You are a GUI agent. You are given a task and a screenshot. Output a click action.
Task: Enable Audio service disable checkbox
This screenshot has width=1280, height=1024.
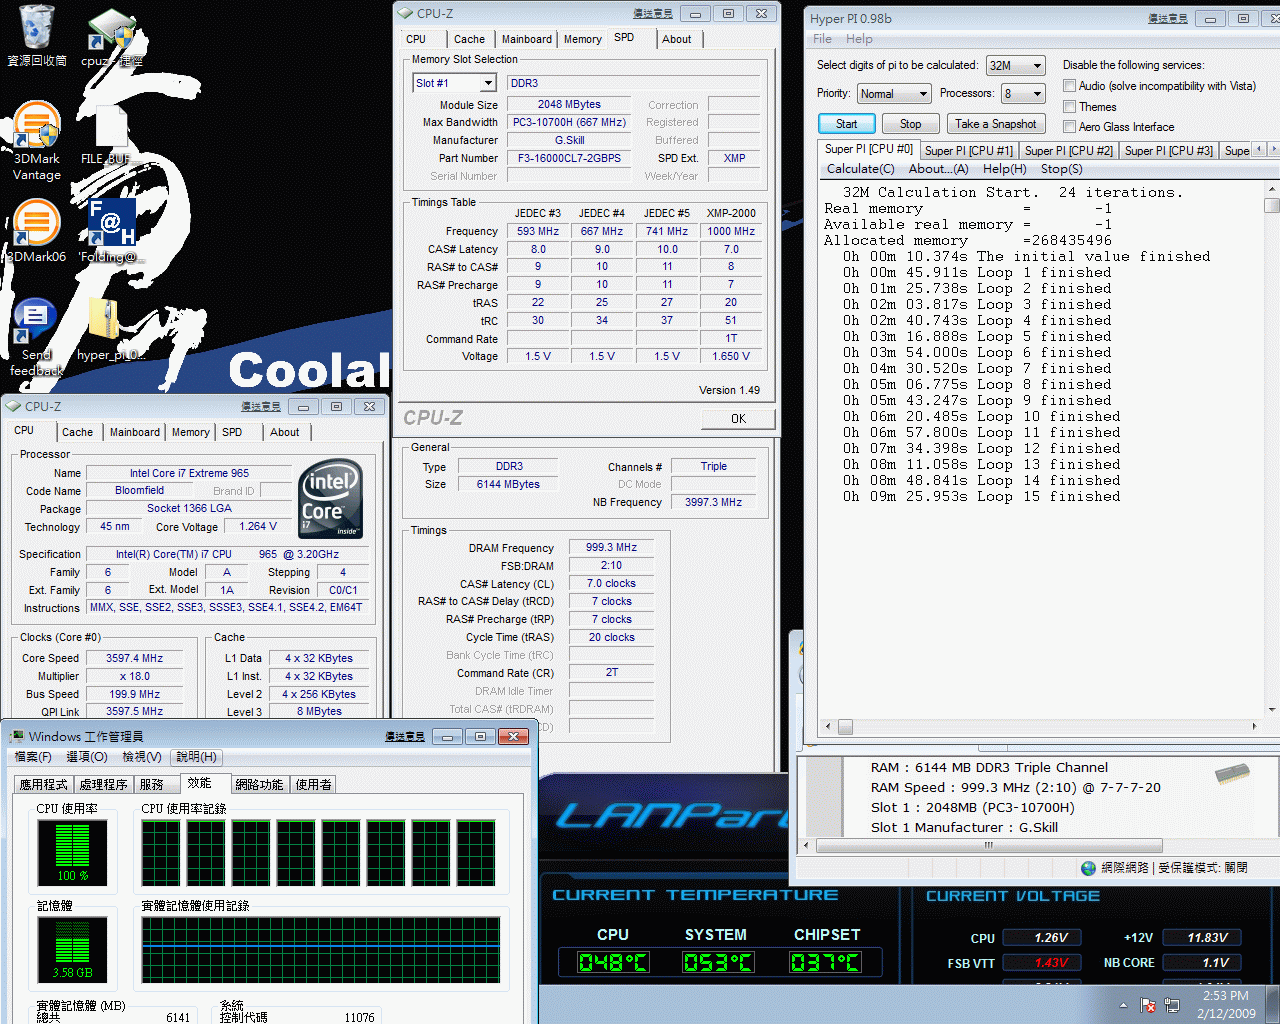tap(1069, 86)
